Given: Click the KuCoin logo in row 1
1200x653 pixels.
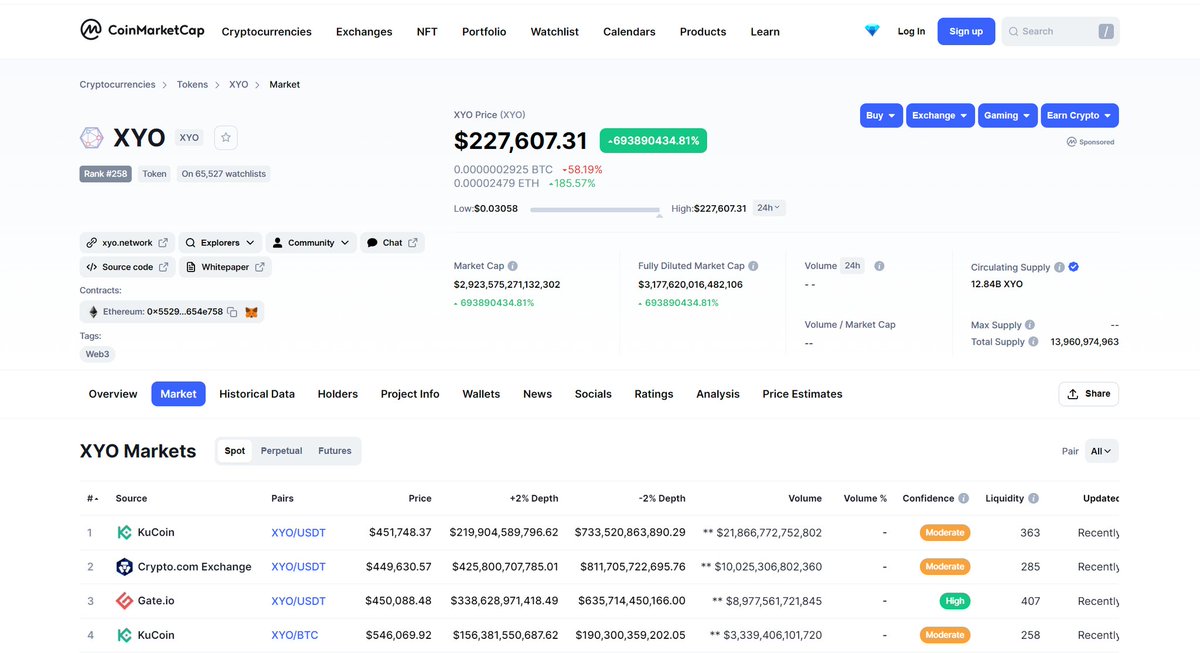Looking at the screenshot, I should (x=124, y=532).
